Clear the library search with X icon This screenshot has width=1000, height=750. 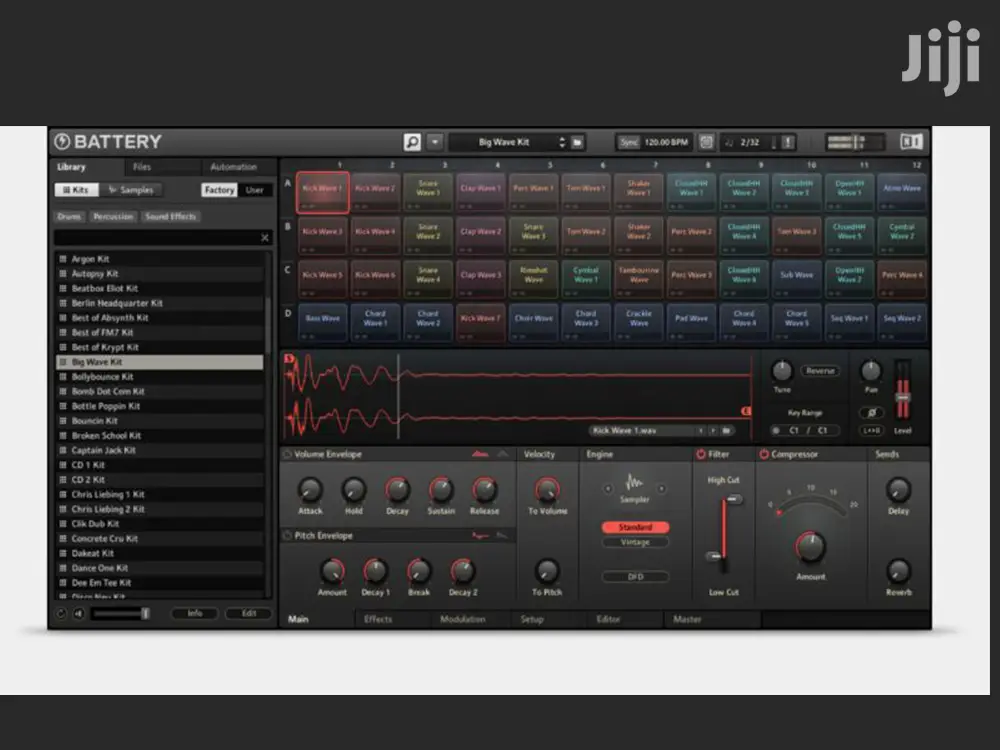[x=265, y=238]
